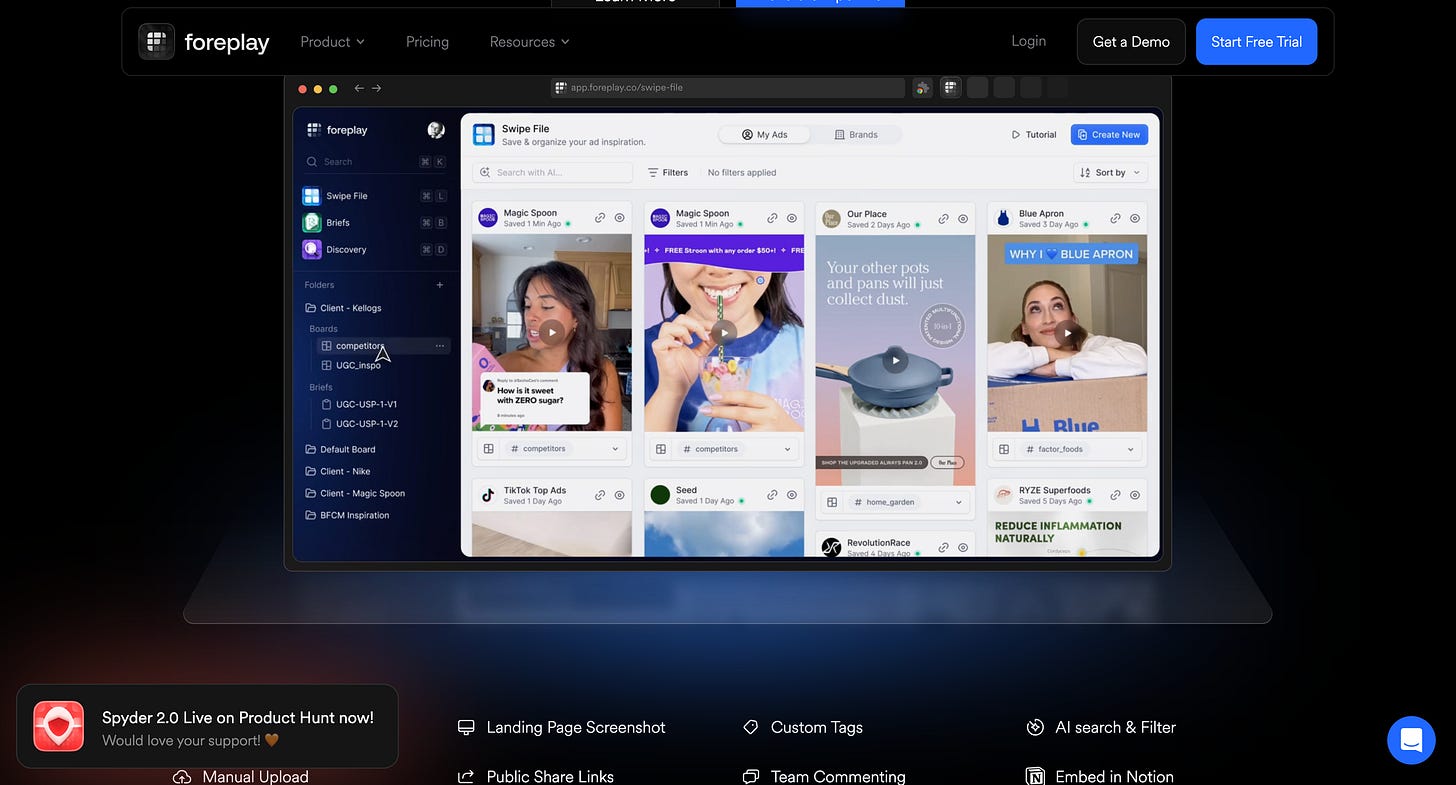
Task: Open Briefs in the sidebar
Action: click(x=376, y=222)
